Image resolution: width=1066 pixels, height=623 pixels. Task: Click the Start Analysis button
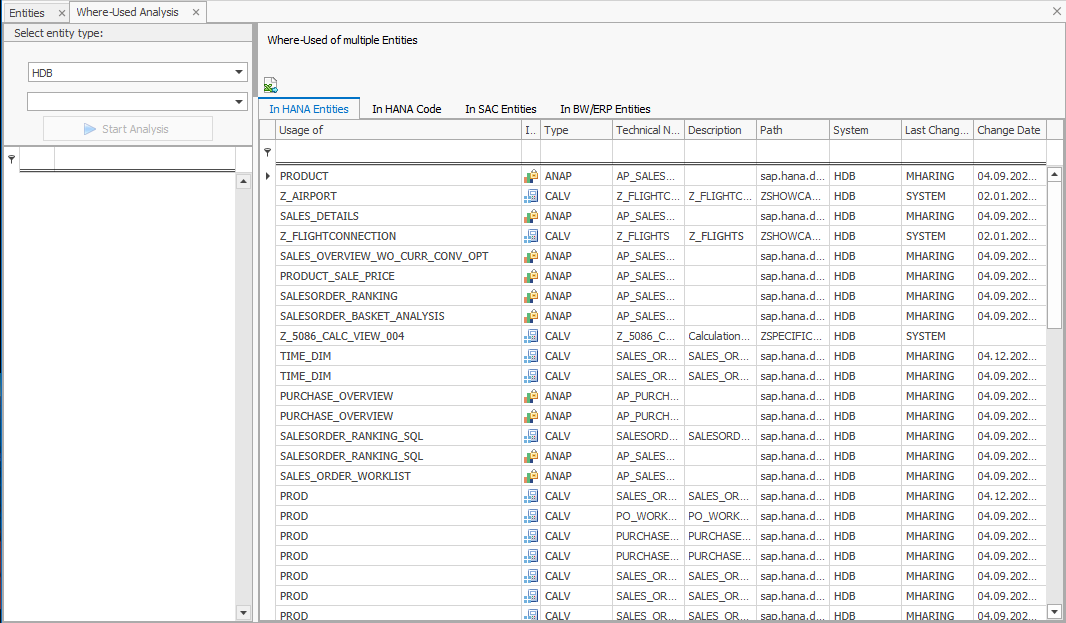tap(127, 128)
